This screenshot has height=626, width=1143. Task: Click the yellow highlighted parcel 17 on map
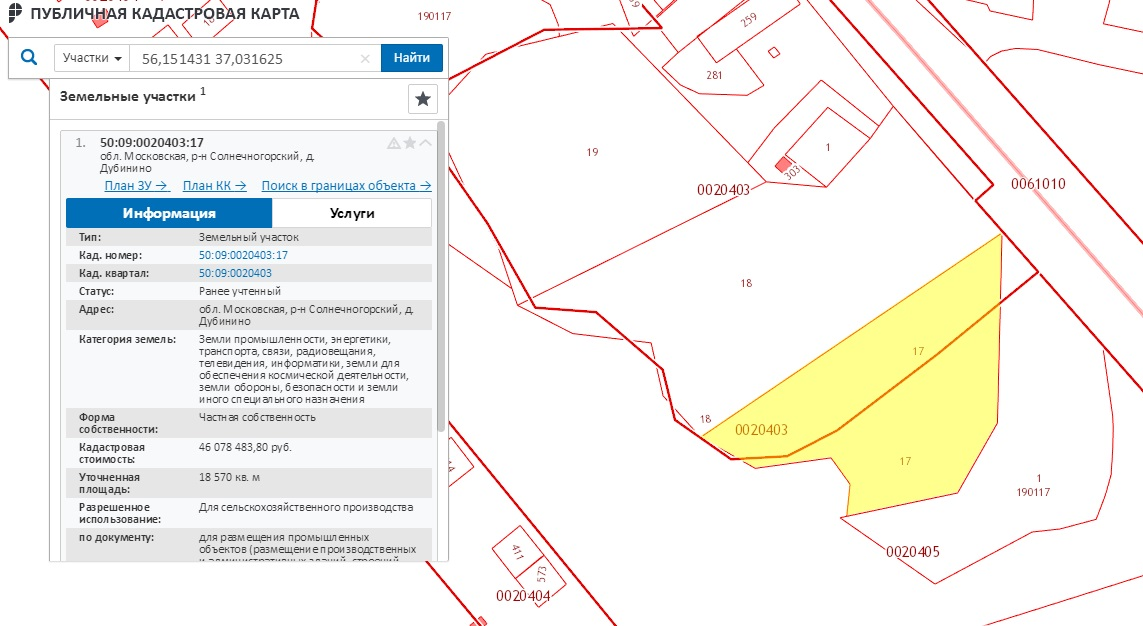click(900, 400)
